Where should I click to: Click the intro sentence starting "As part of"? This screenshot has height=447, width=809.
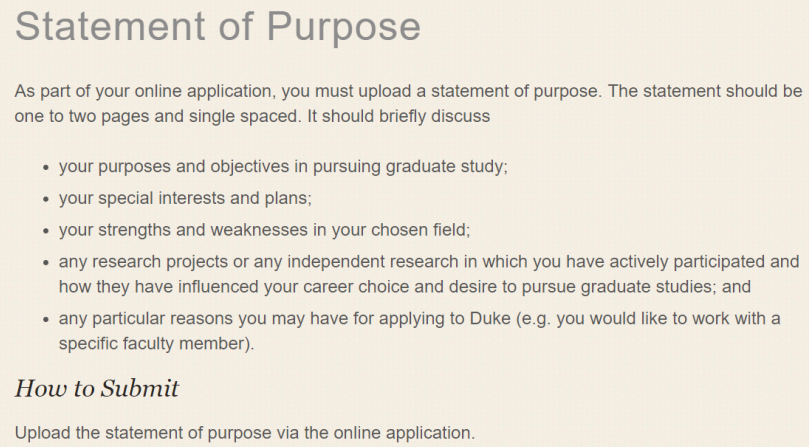300,91
